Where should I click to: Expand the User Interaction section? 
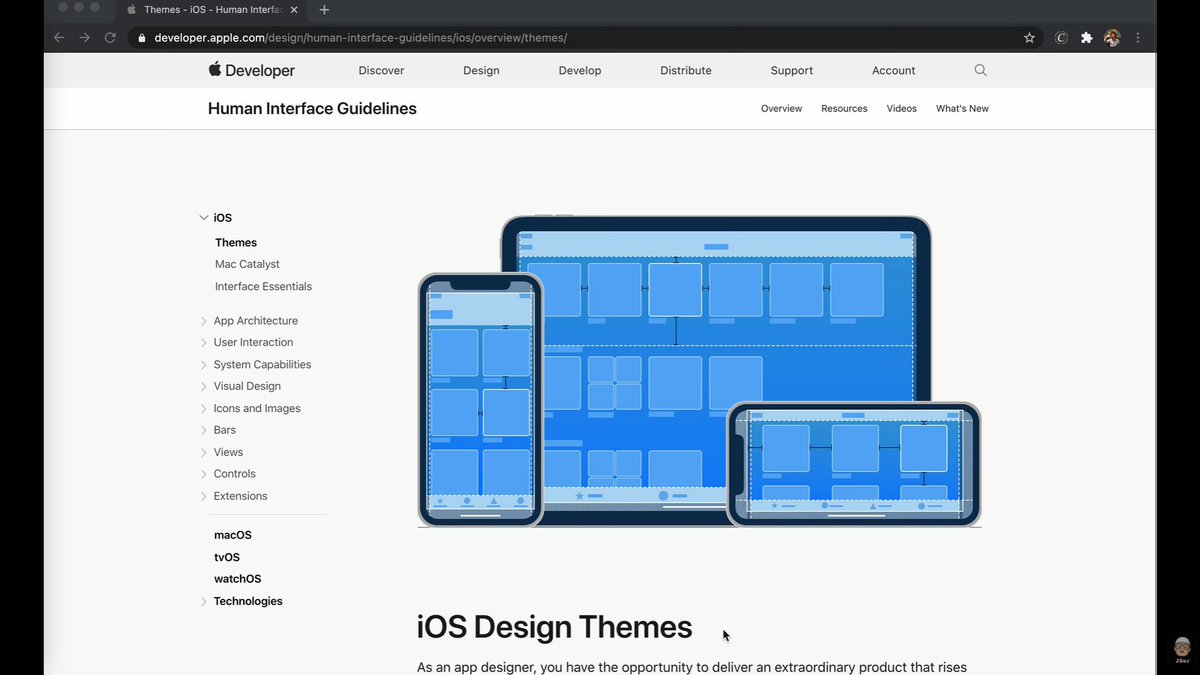coord(204,343)
